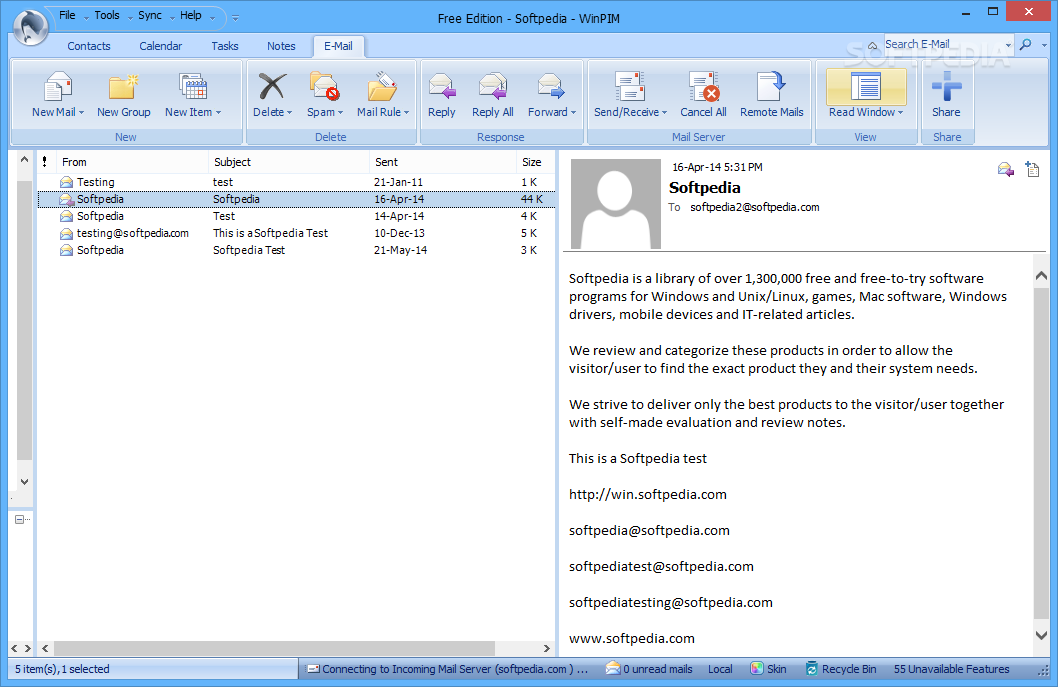Viewport: 1058px width, 687px height.
Task: Sort list by the importance flag column
Action: (x=45, y=162)
